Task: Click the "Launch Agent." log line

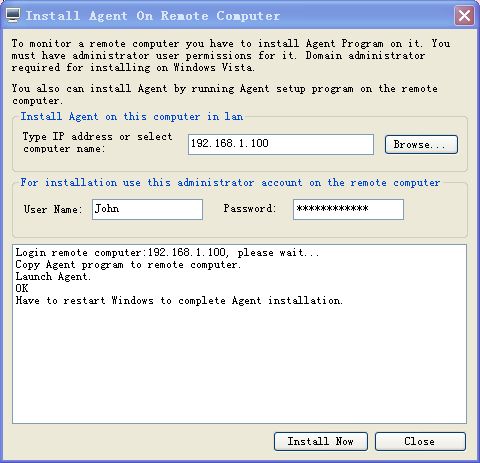Action: coord(53,277)
